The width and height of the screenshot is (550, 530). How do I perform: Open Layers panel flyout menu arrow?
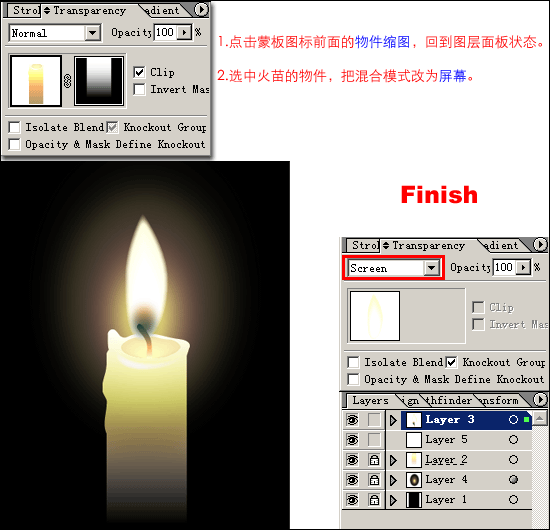(x=540, y=400)
